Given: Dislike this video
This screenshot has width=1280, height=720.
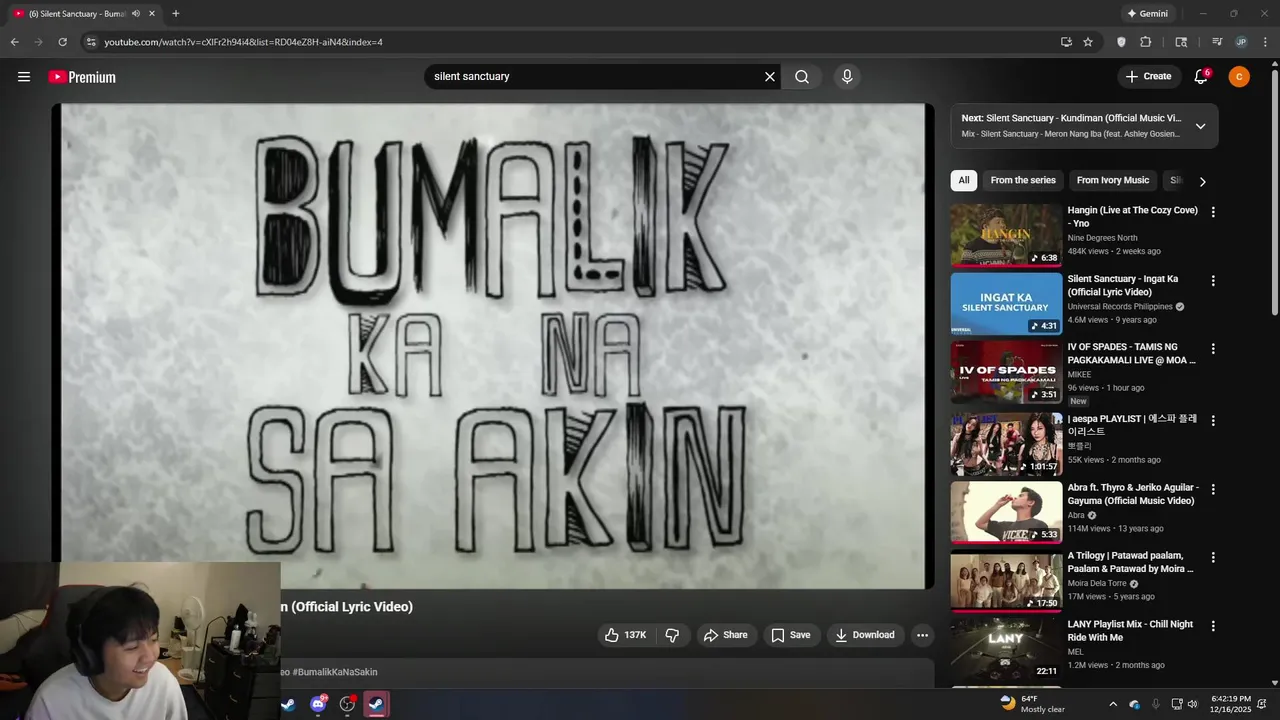Looking at the screenshot, I should click(672, 635).
